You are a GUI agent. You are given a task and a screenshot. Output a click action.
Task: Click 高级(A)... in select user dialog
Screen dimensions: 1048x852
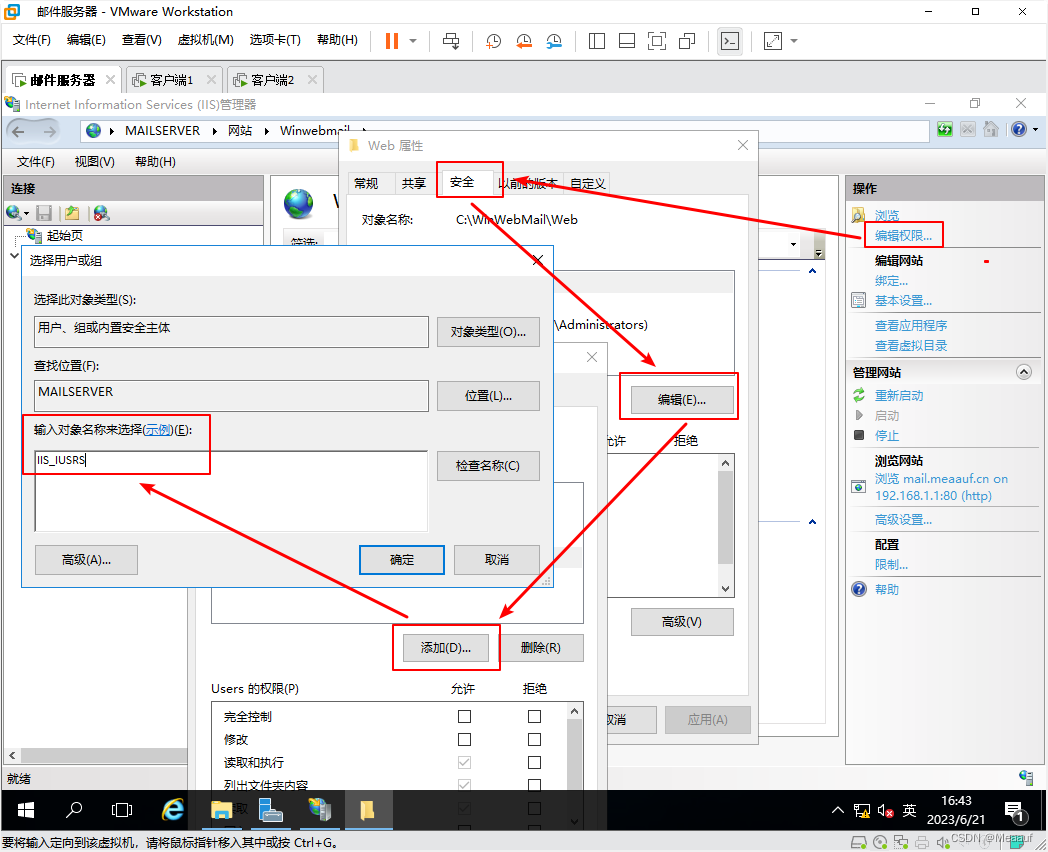pos(86,560)
